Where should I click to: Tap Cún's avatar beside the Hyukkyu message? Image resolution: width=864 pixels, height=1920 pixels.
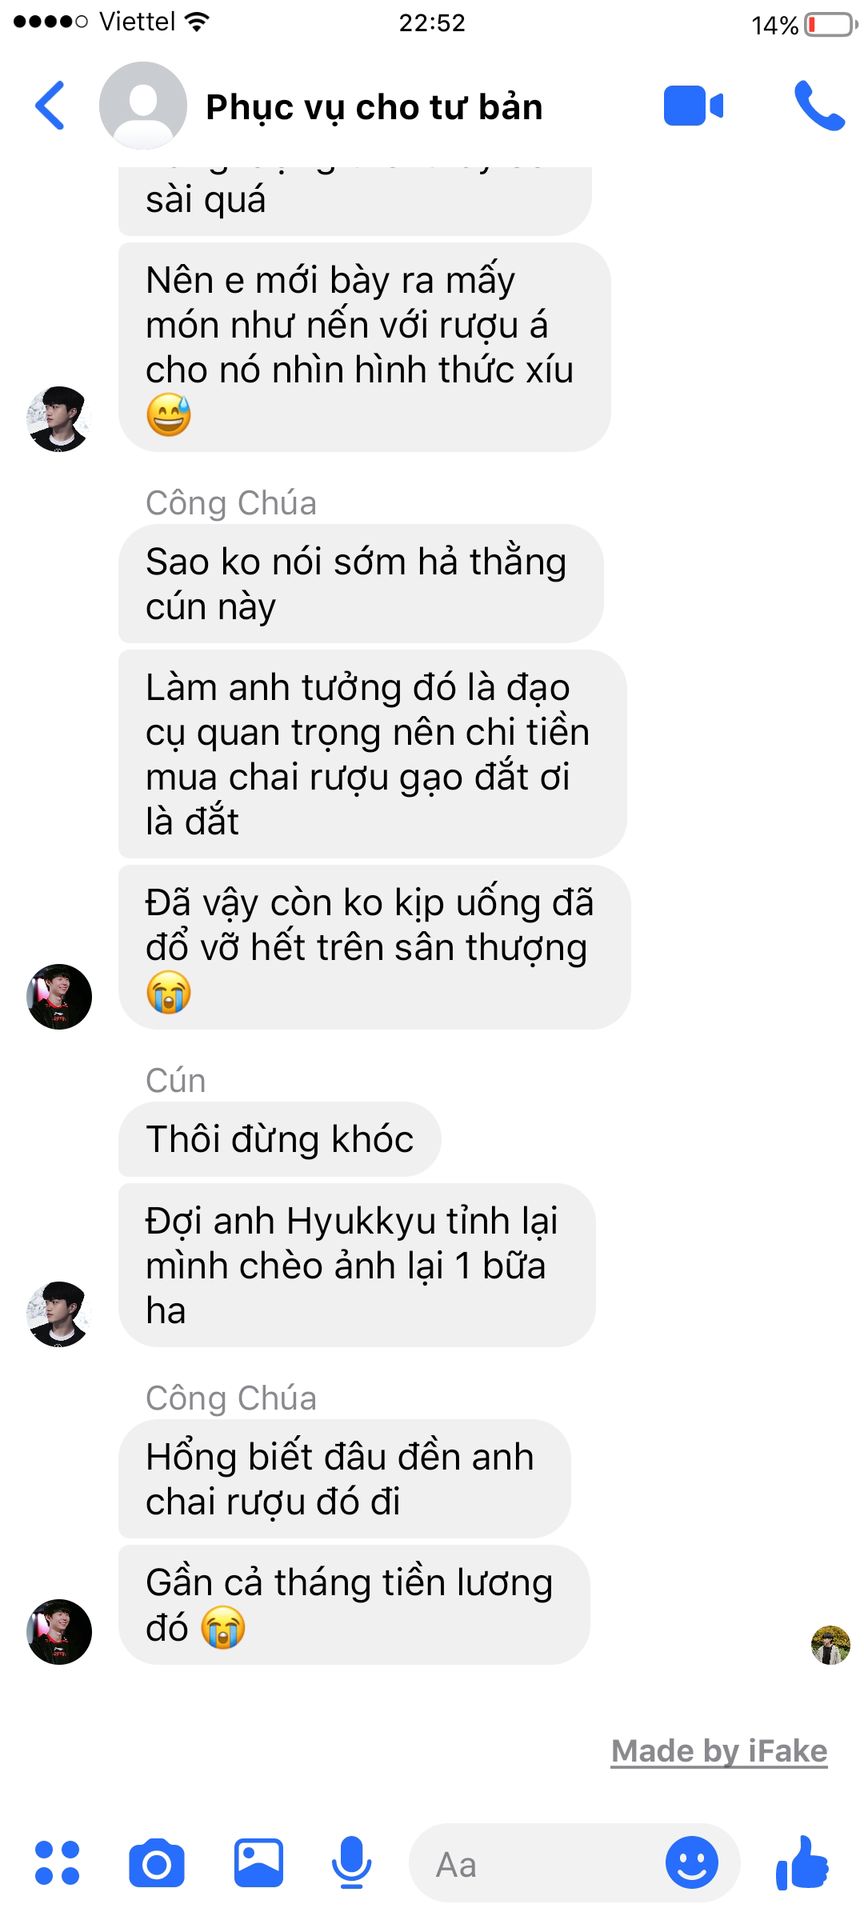[x=59, y=1314]
